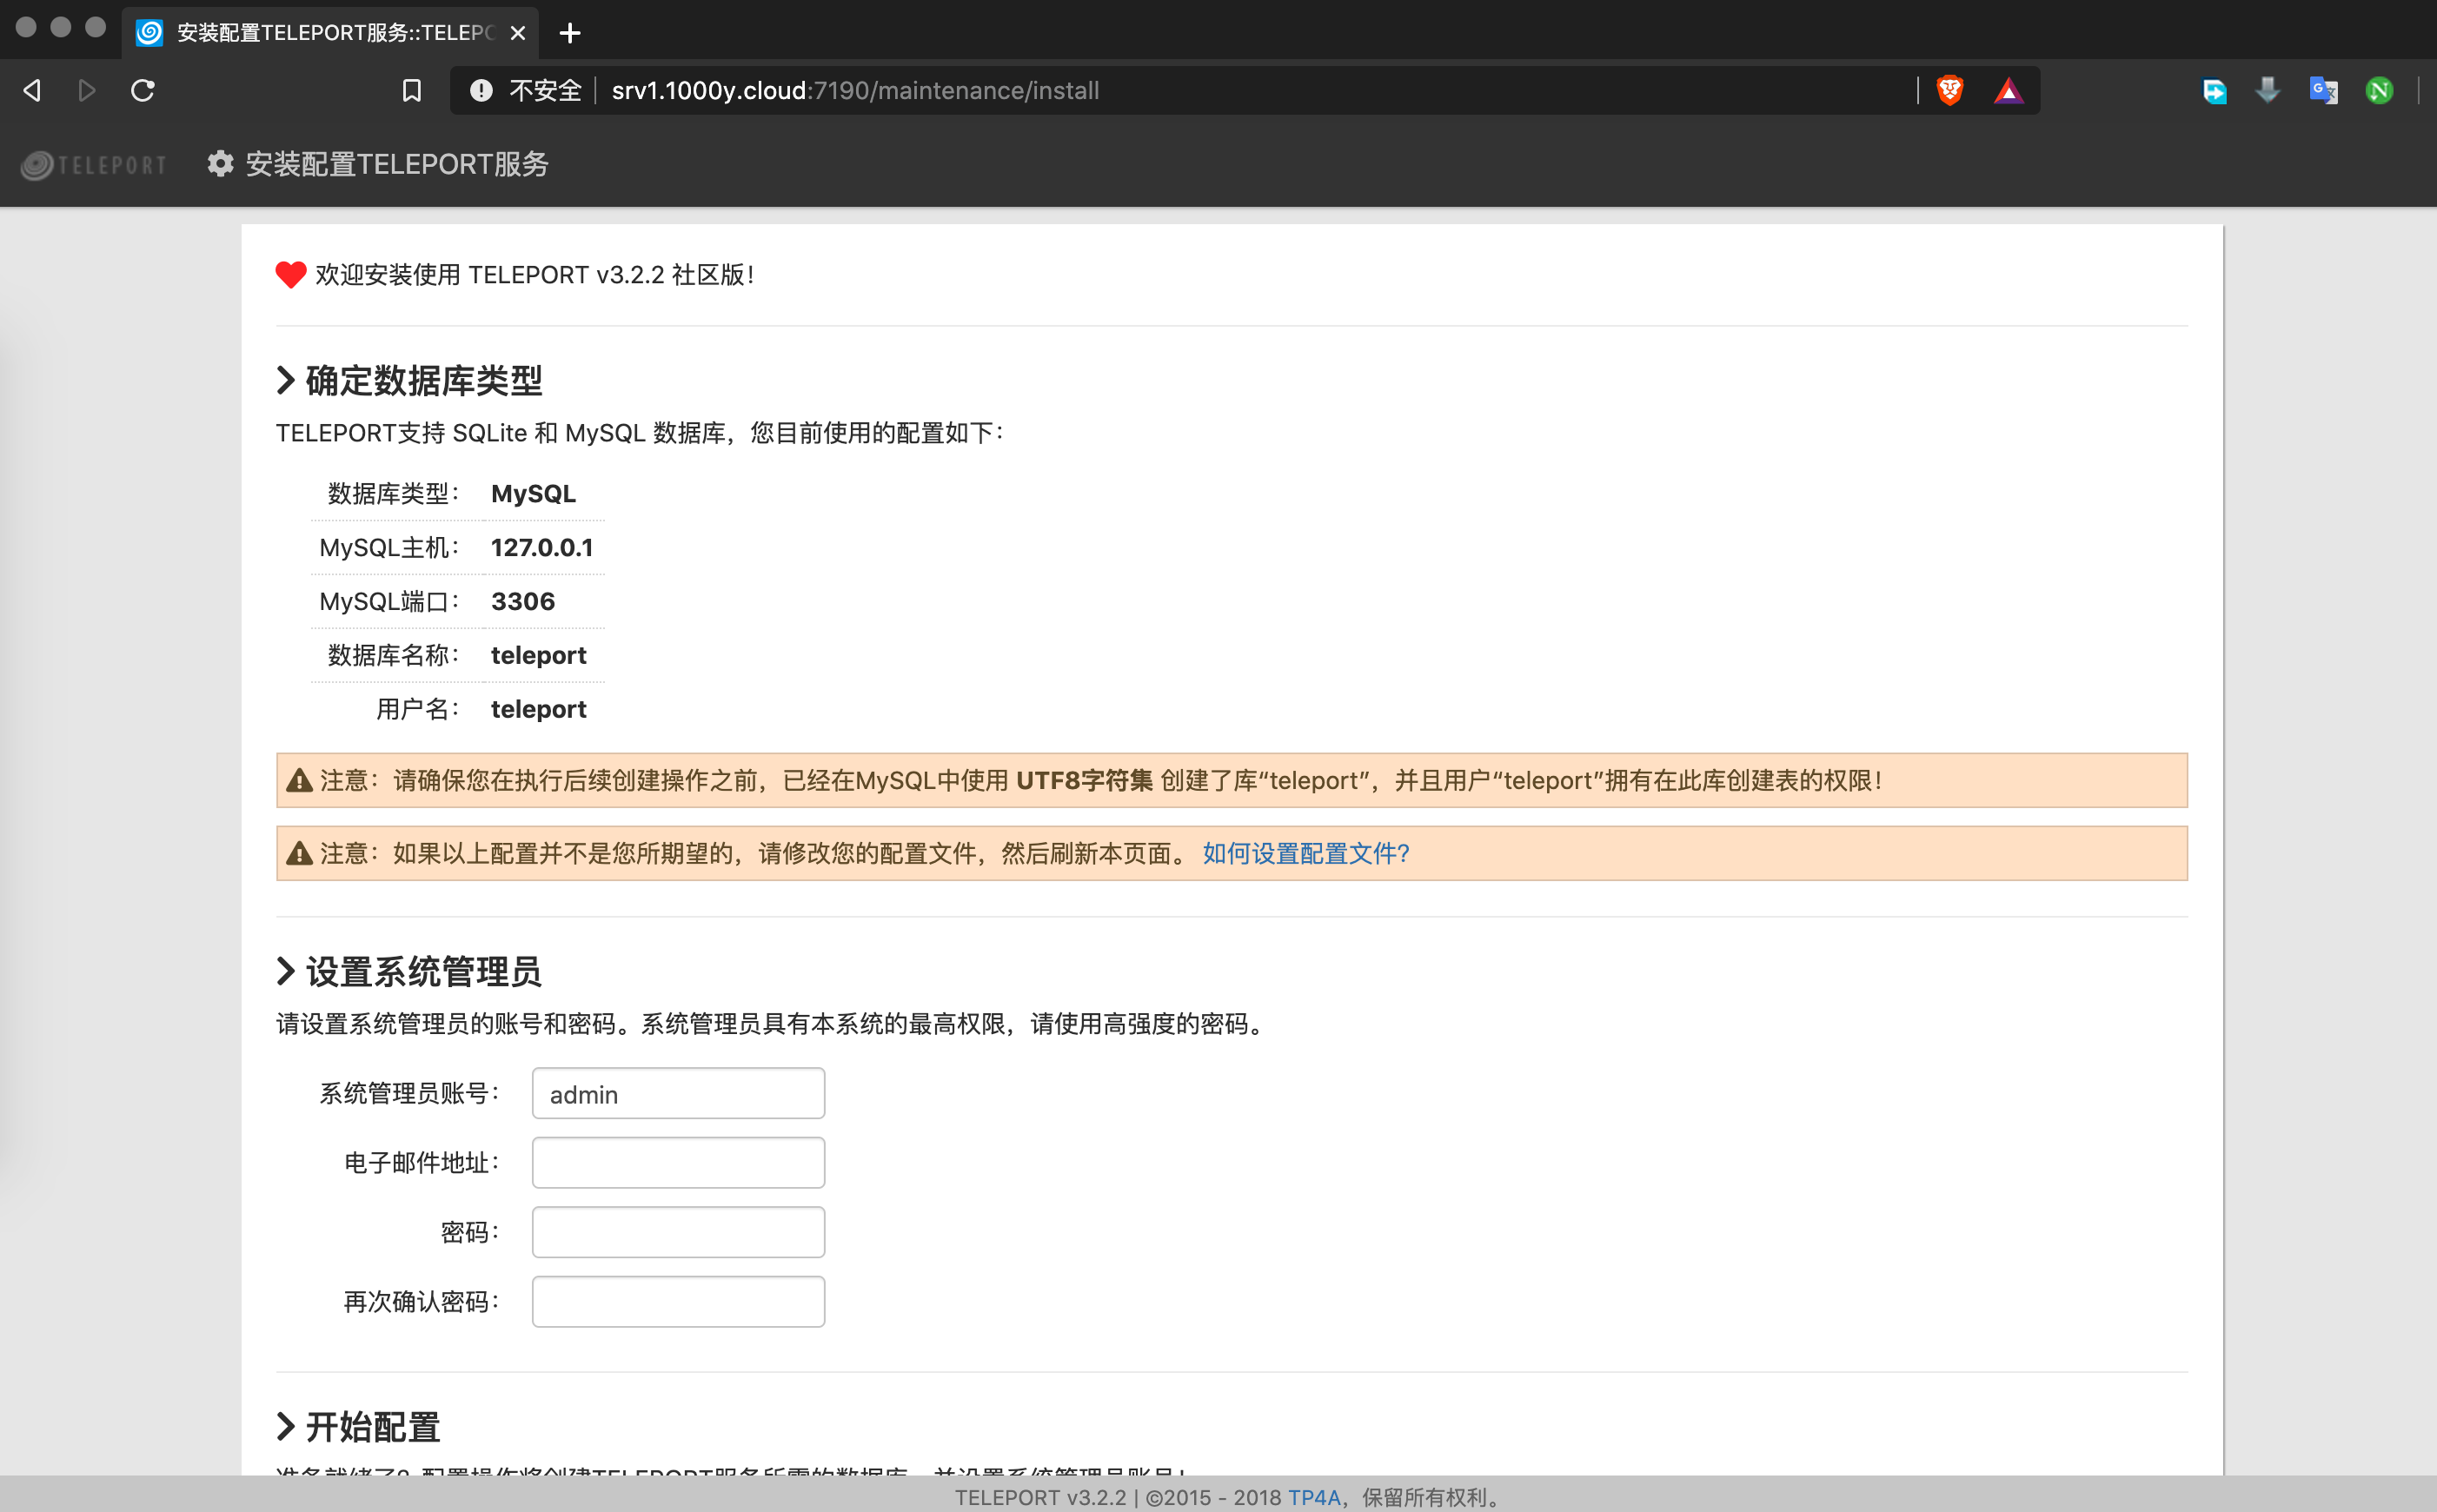Click the MySQL端口： label
This screenshot has height=1512, width=2437.
tap(390, 602)
